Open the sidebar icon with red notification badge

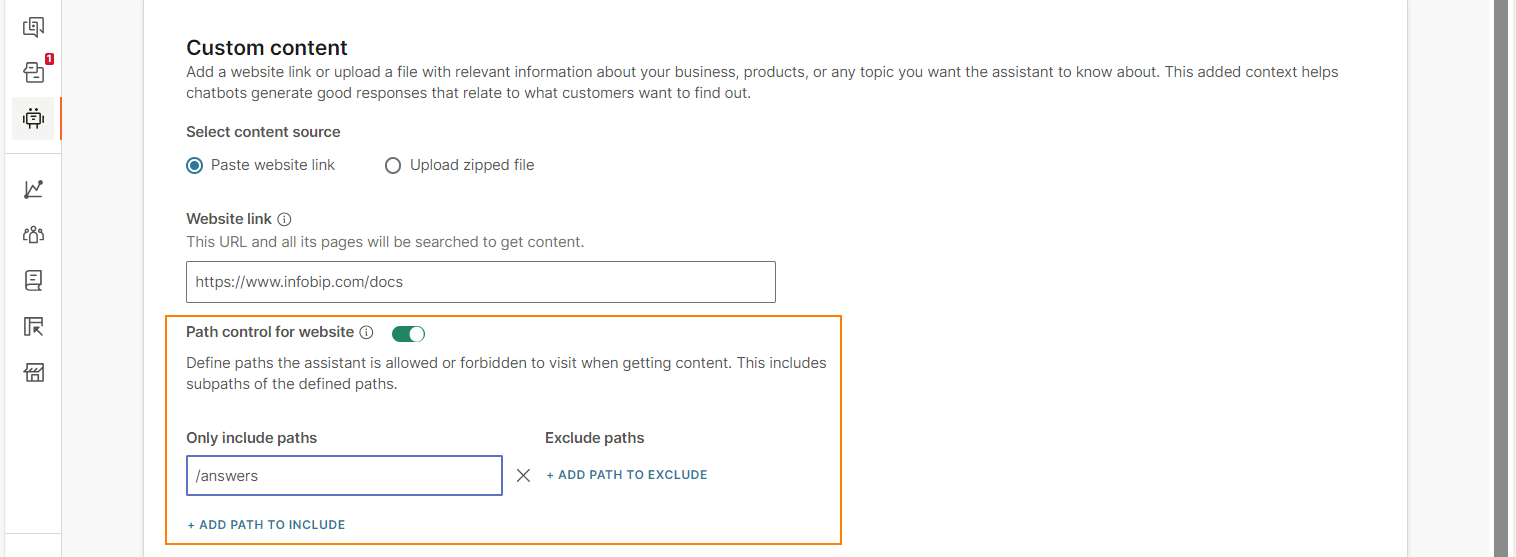pos(33,72)
